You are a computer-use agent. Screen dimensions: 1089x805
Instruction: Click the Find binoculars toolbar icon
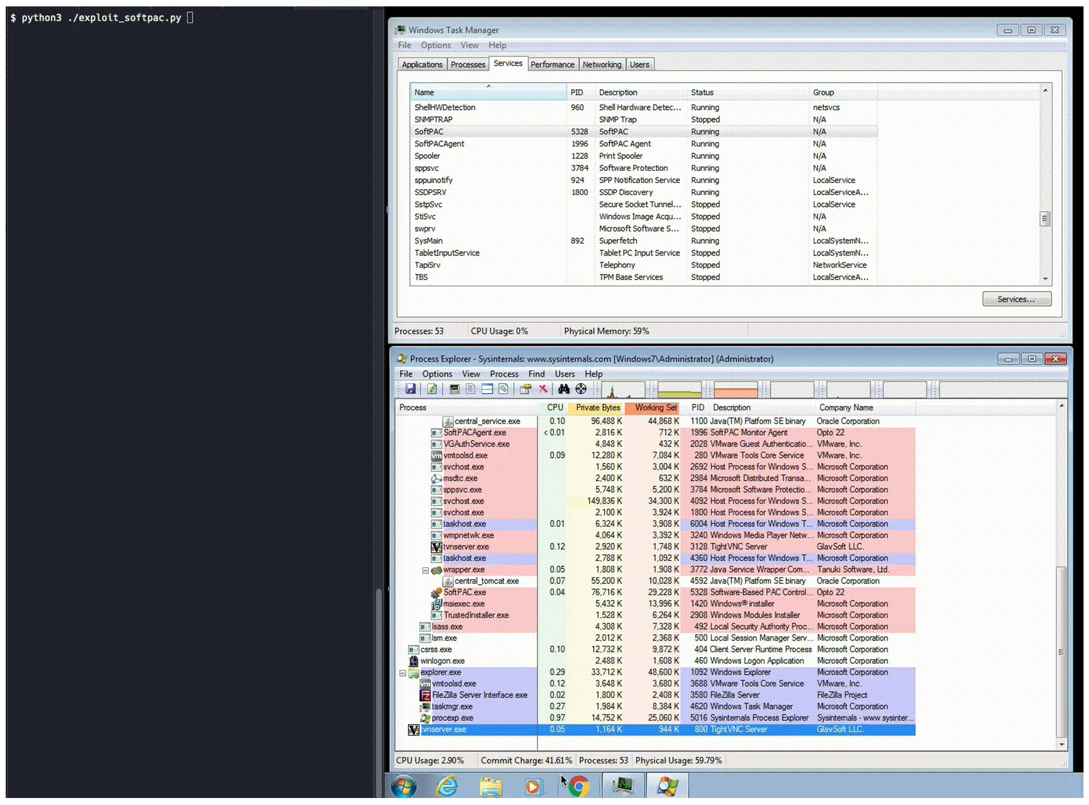564,389
